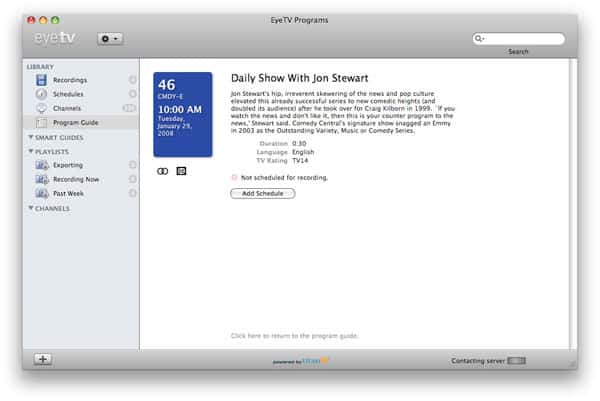Click the Exporting playlist icon
The width and height of the screenshot is (600, 401).
pos(42,165)
